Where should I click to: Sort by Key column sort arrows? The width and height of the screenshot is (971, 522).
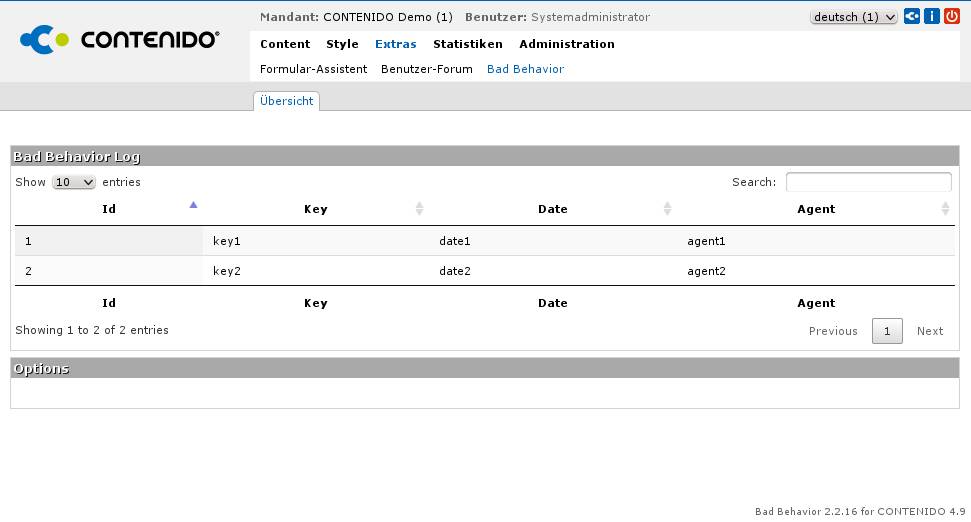pyautogui.click(x=419, y=209)
